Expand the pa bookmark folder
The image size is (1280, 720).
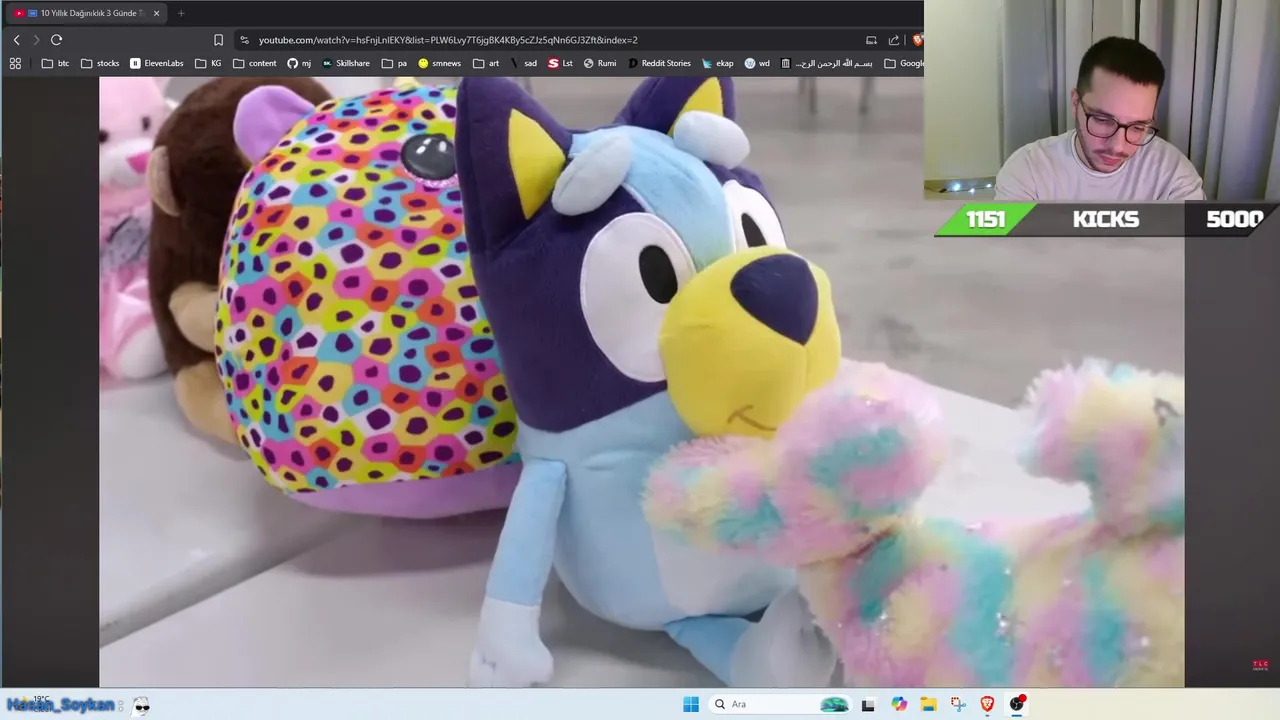click(x=394, y=63)
